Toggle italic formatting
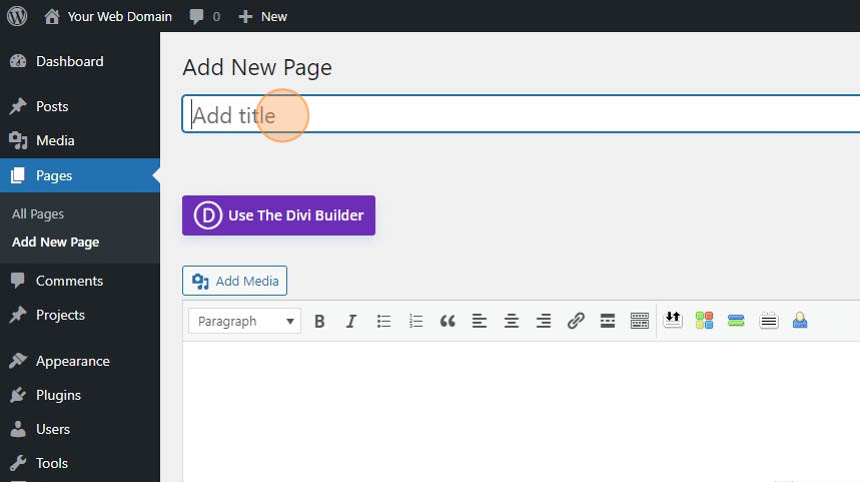860x482 pixels. (x=351, y=321)
